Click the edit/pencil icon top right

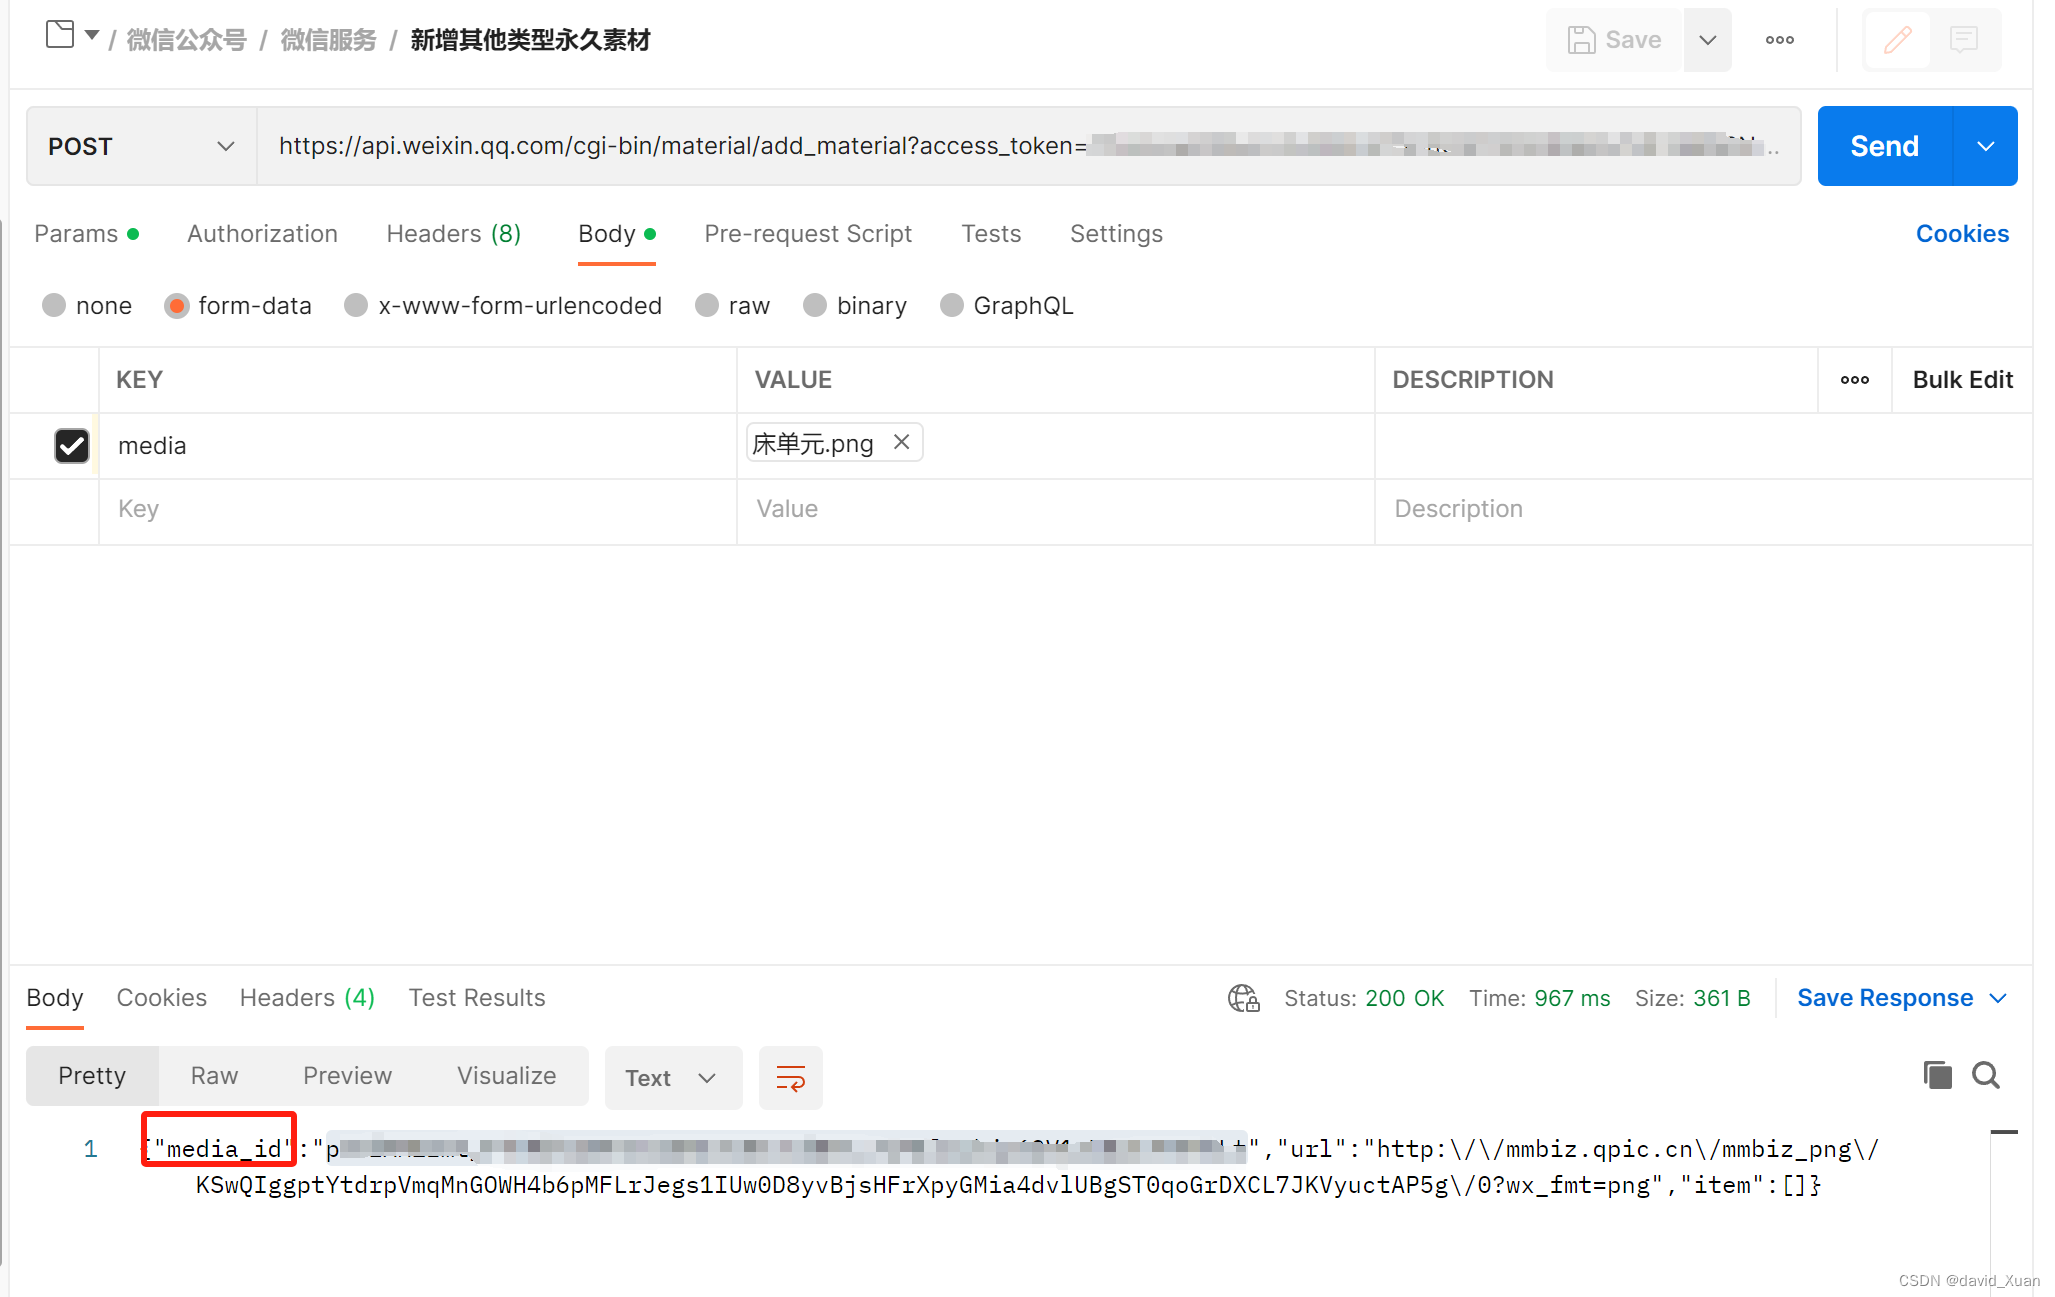tap(1897, 40)
